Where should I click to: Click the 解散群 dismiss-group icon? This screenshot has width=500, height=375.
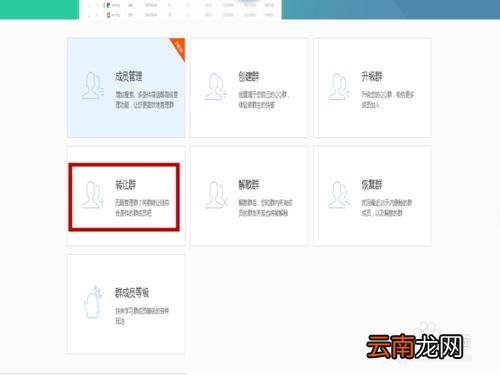[x=216, y=195]
